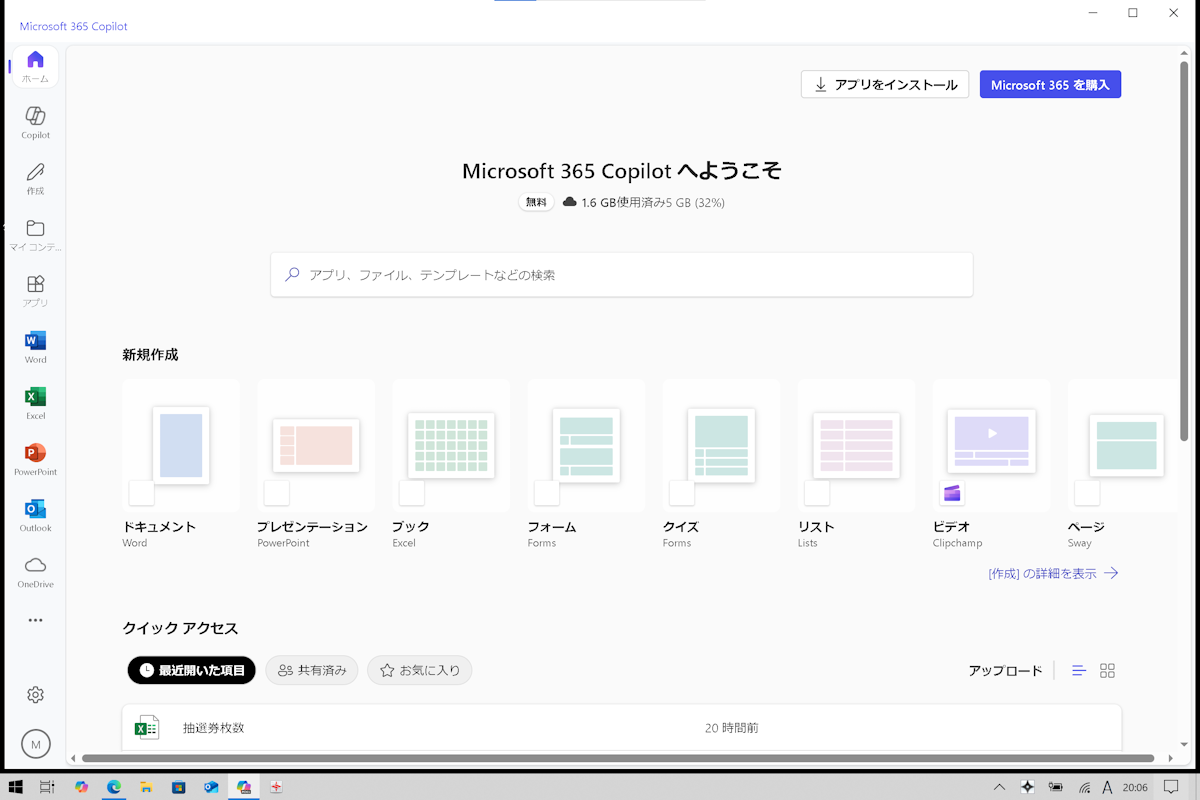Click the Excel icon of 抽選券枚数 file

147,728
